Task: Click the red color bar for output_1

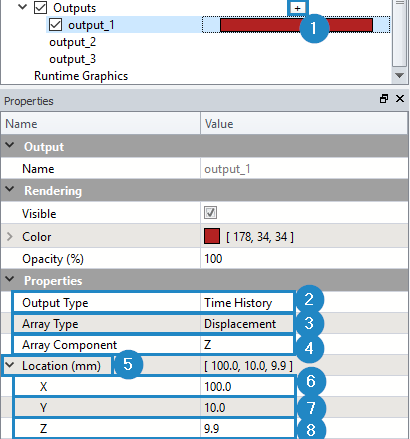Action: [x=296, y=25]
